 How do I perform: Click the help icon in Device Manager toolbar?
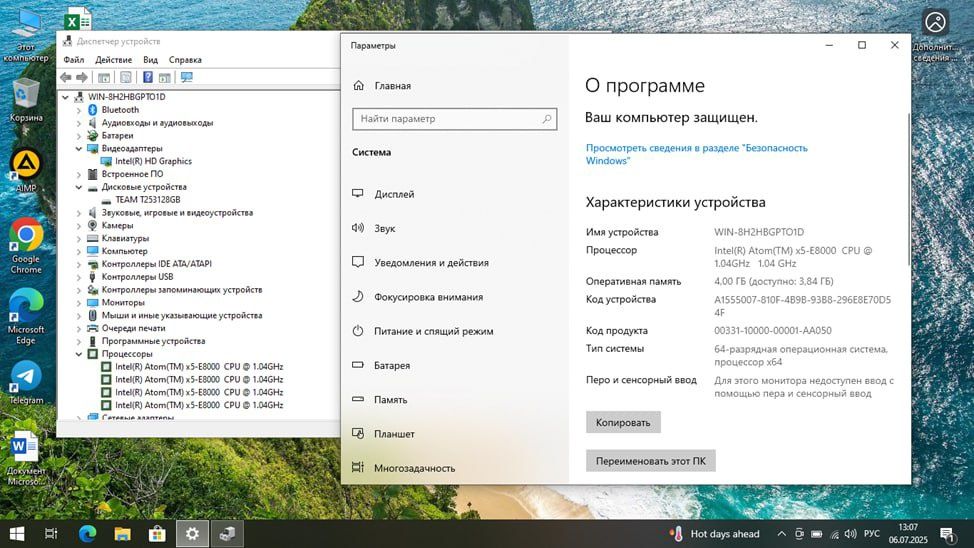pos(148,77)
